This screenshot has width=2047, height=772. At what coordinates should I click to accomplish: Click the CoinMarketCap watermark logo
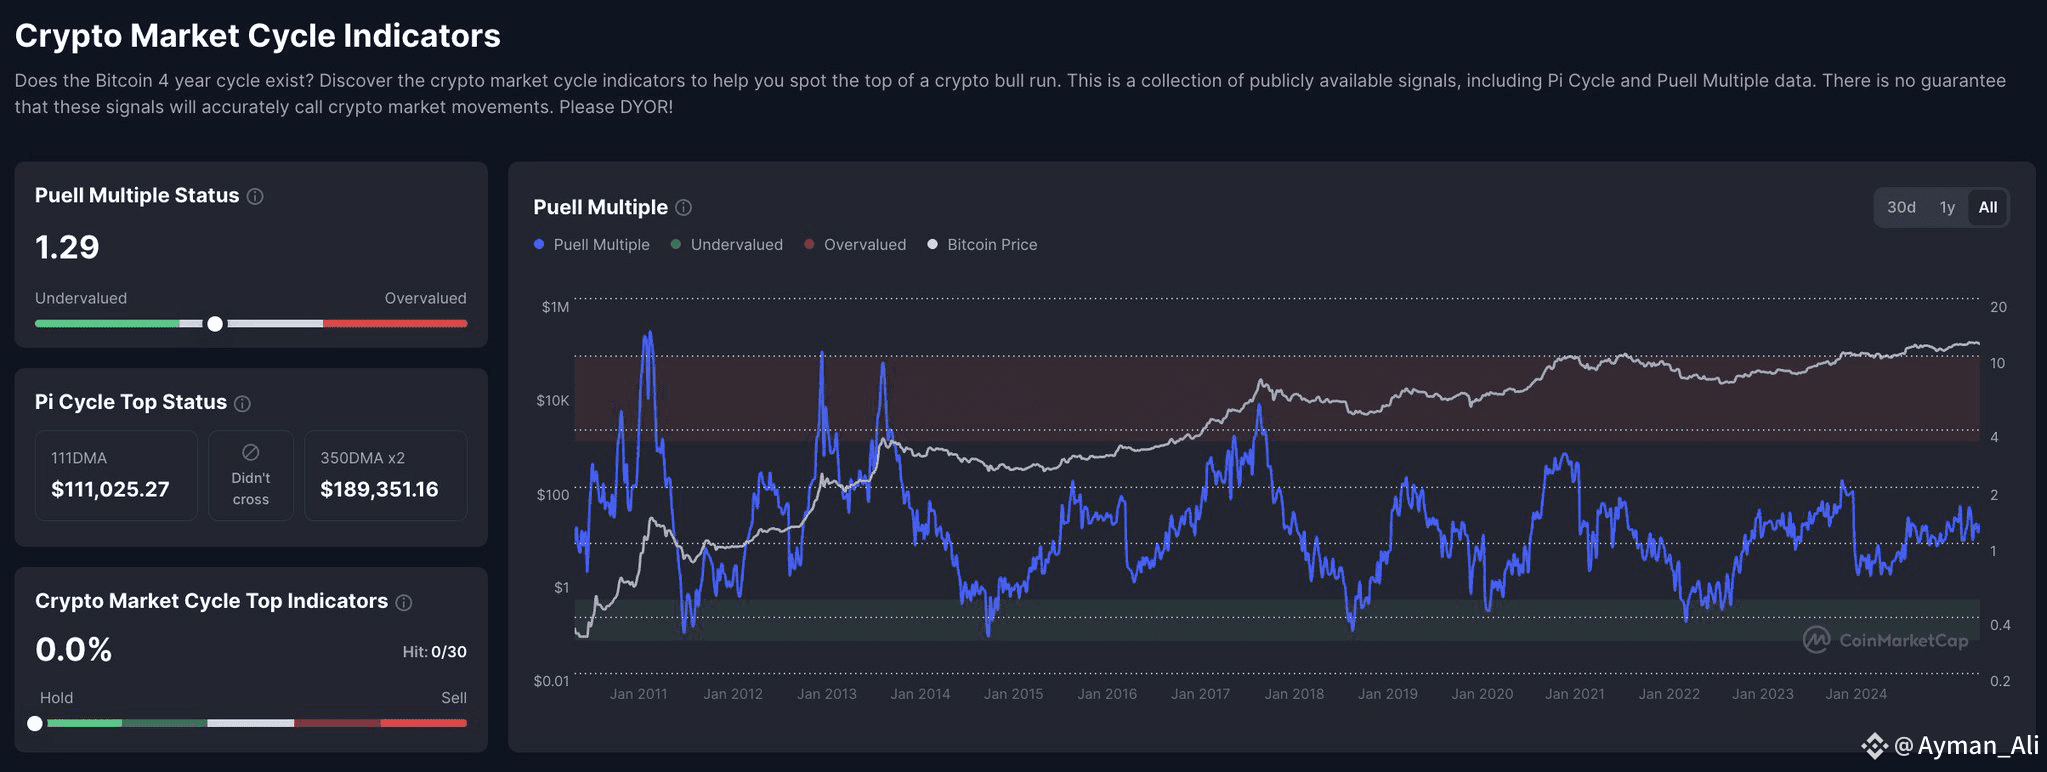[1816, 640]
